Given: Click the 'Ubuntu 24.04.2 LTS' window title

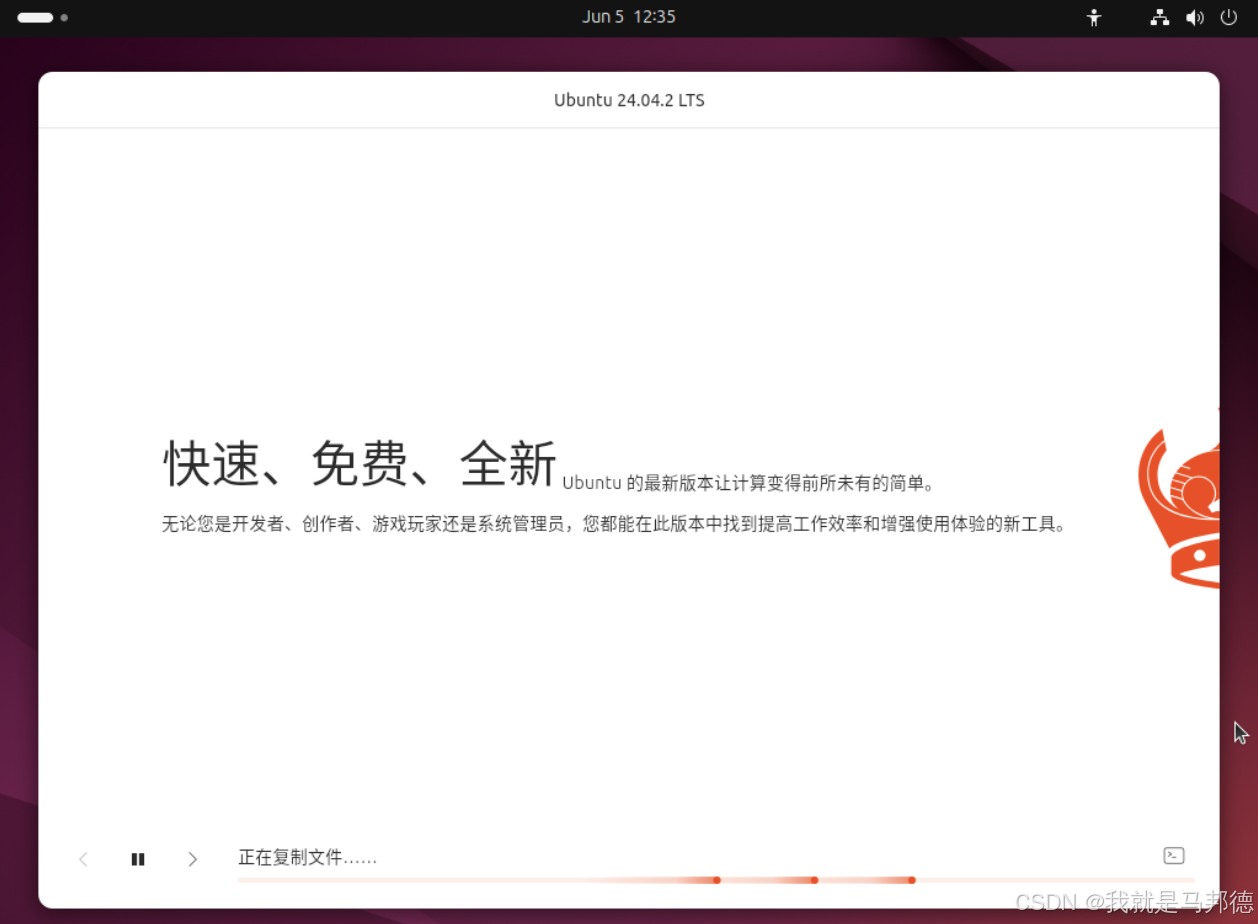Looking at the screenshot, I should (x=629, y=100).
